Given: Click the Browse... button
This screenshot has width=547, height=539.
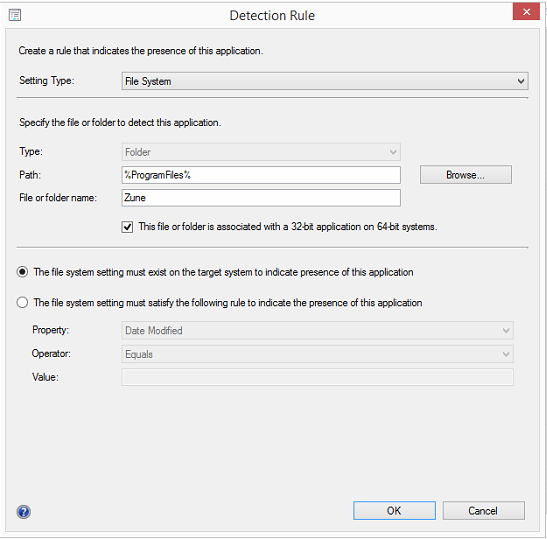Looking at the screenshot, I should coord(466,175).
